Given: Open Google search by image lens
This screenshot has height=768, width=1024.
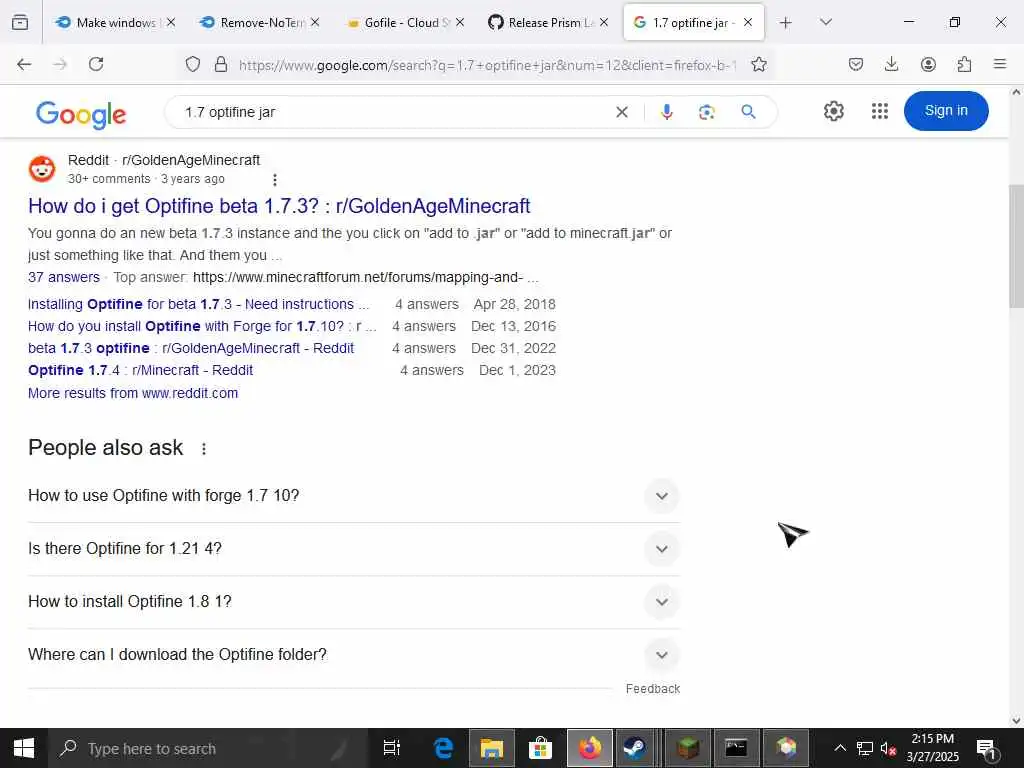Looking at the screenshot, I should (x=707, y=112).
